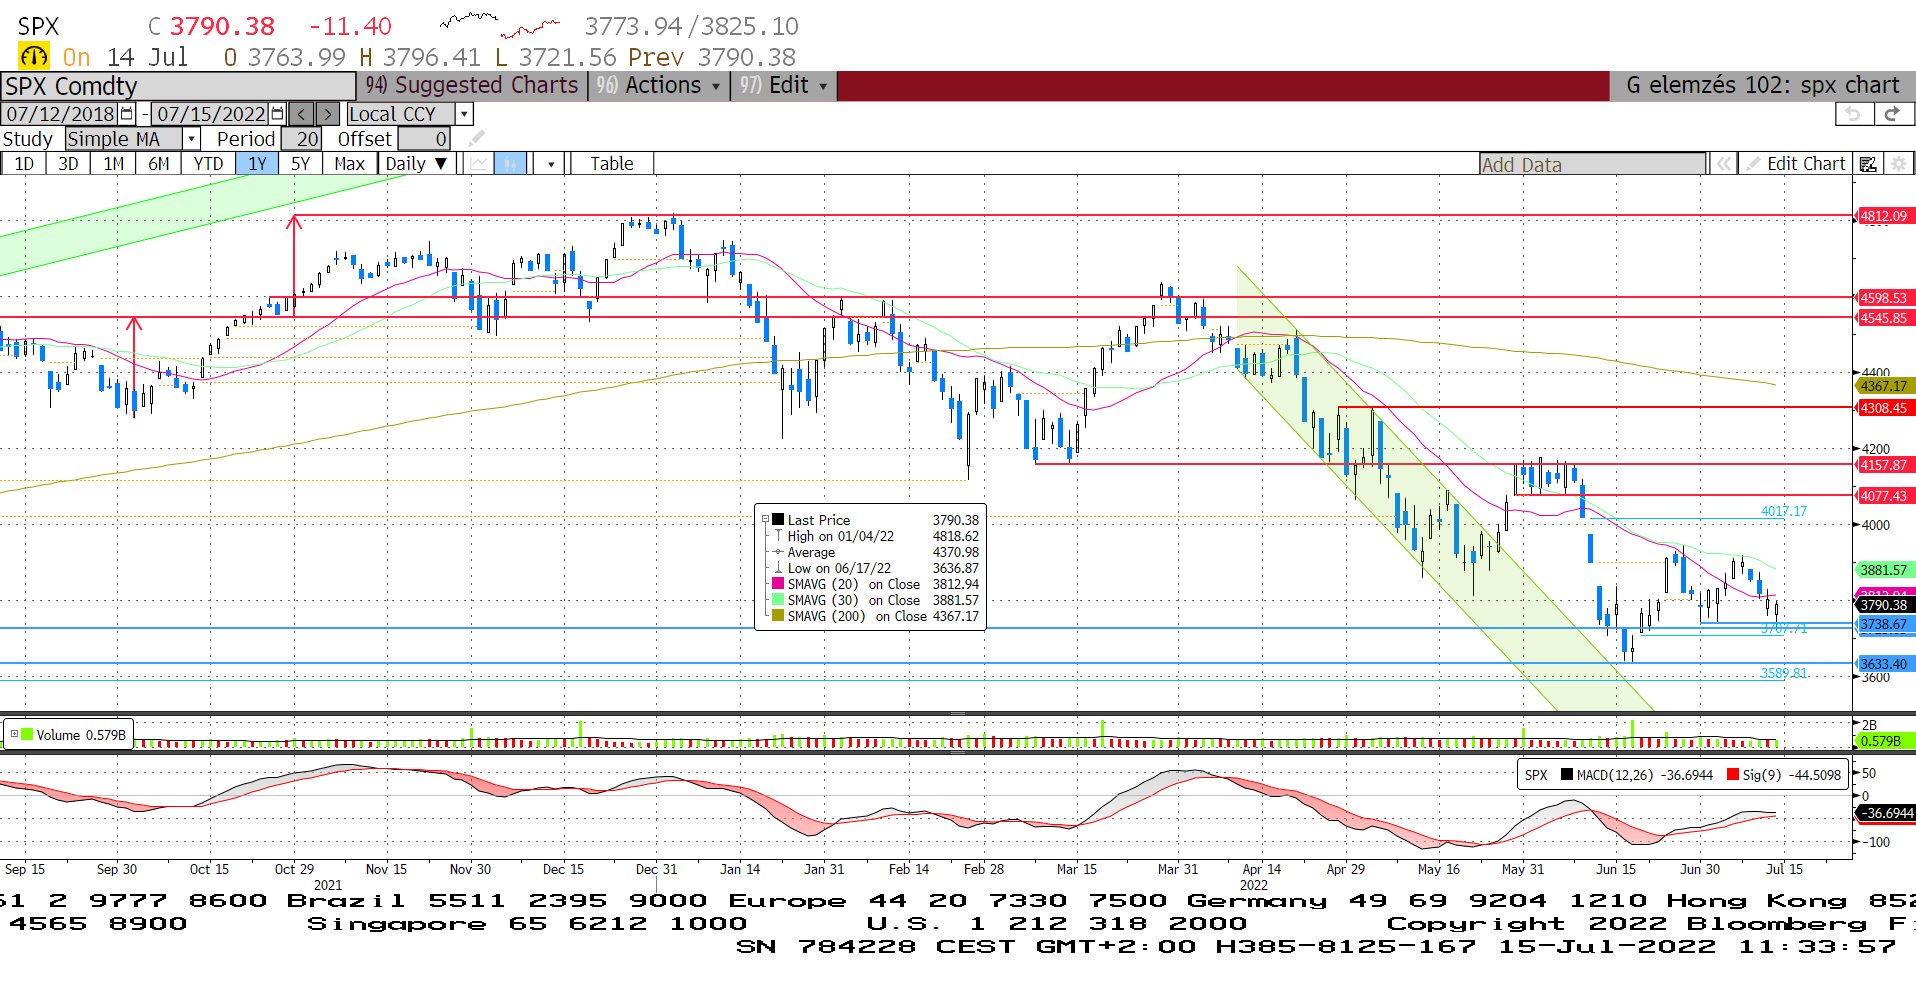
Task: Select the candlestick chart type icon
Action: 510,164
